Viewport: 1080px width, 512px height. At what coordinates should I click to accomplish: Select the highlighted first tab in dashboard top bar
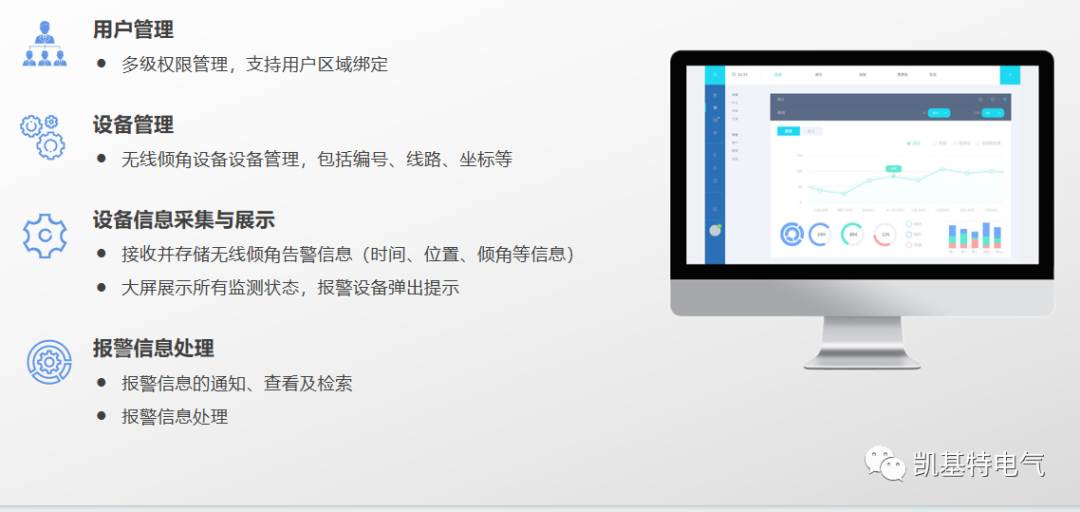(777, 75)
